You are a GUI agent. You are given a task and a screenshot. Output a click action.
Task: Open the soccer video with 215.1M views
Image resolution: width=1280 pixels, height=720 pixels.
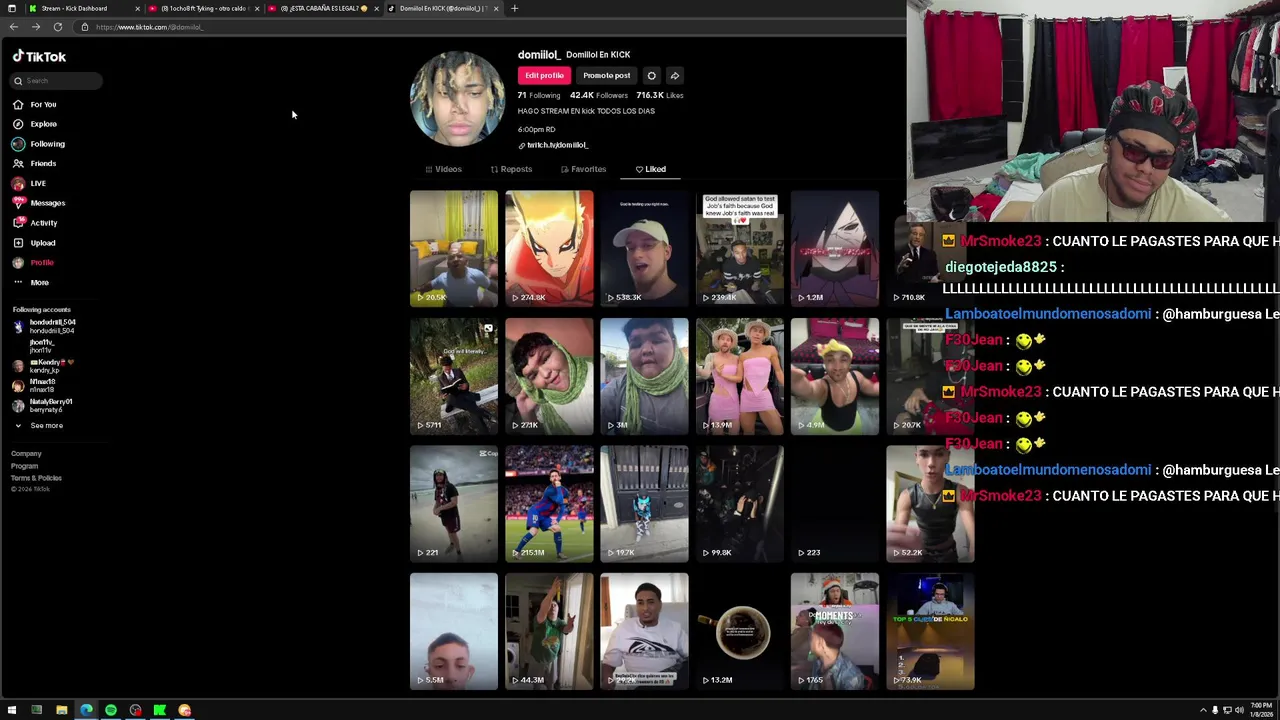click(549, 504)
